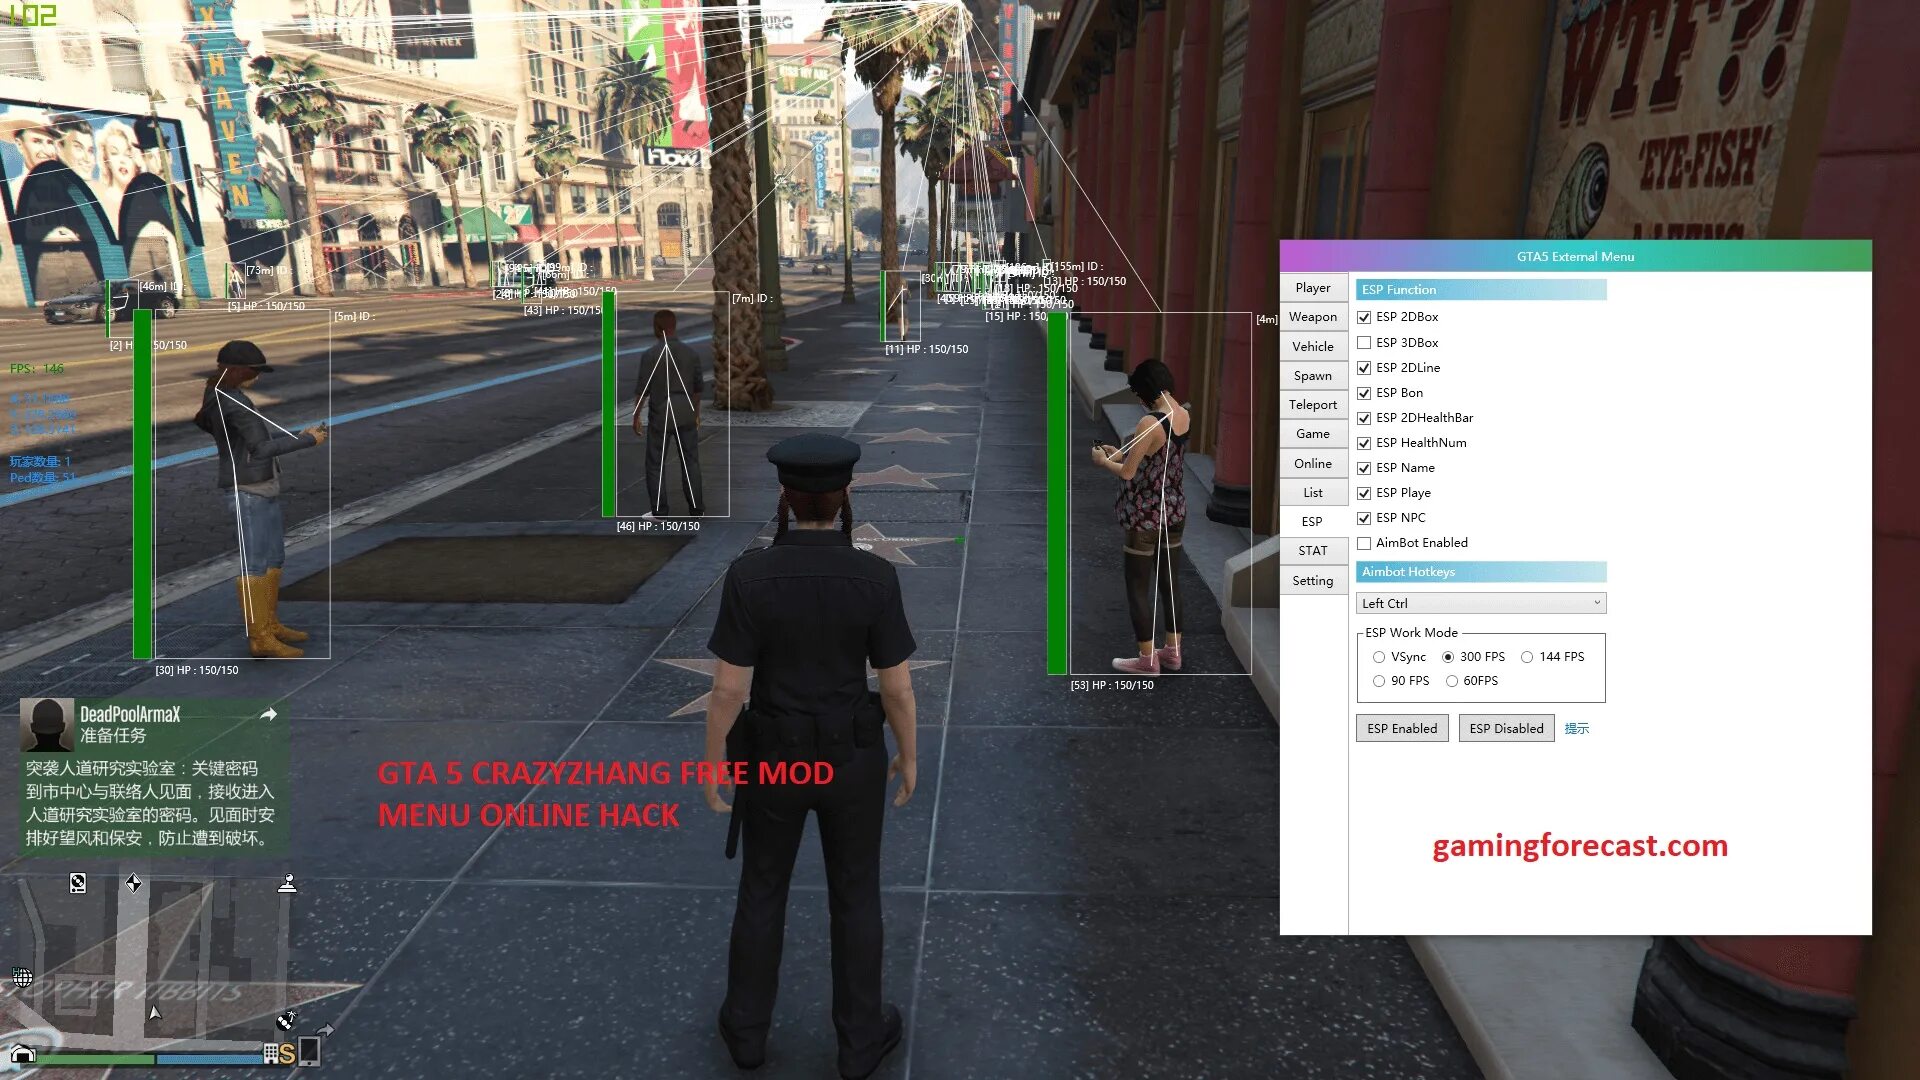Click ESP Disabled button to deactivate ESP
The width and height of the screenshot is (1920, 1080).
(1505, 728)
